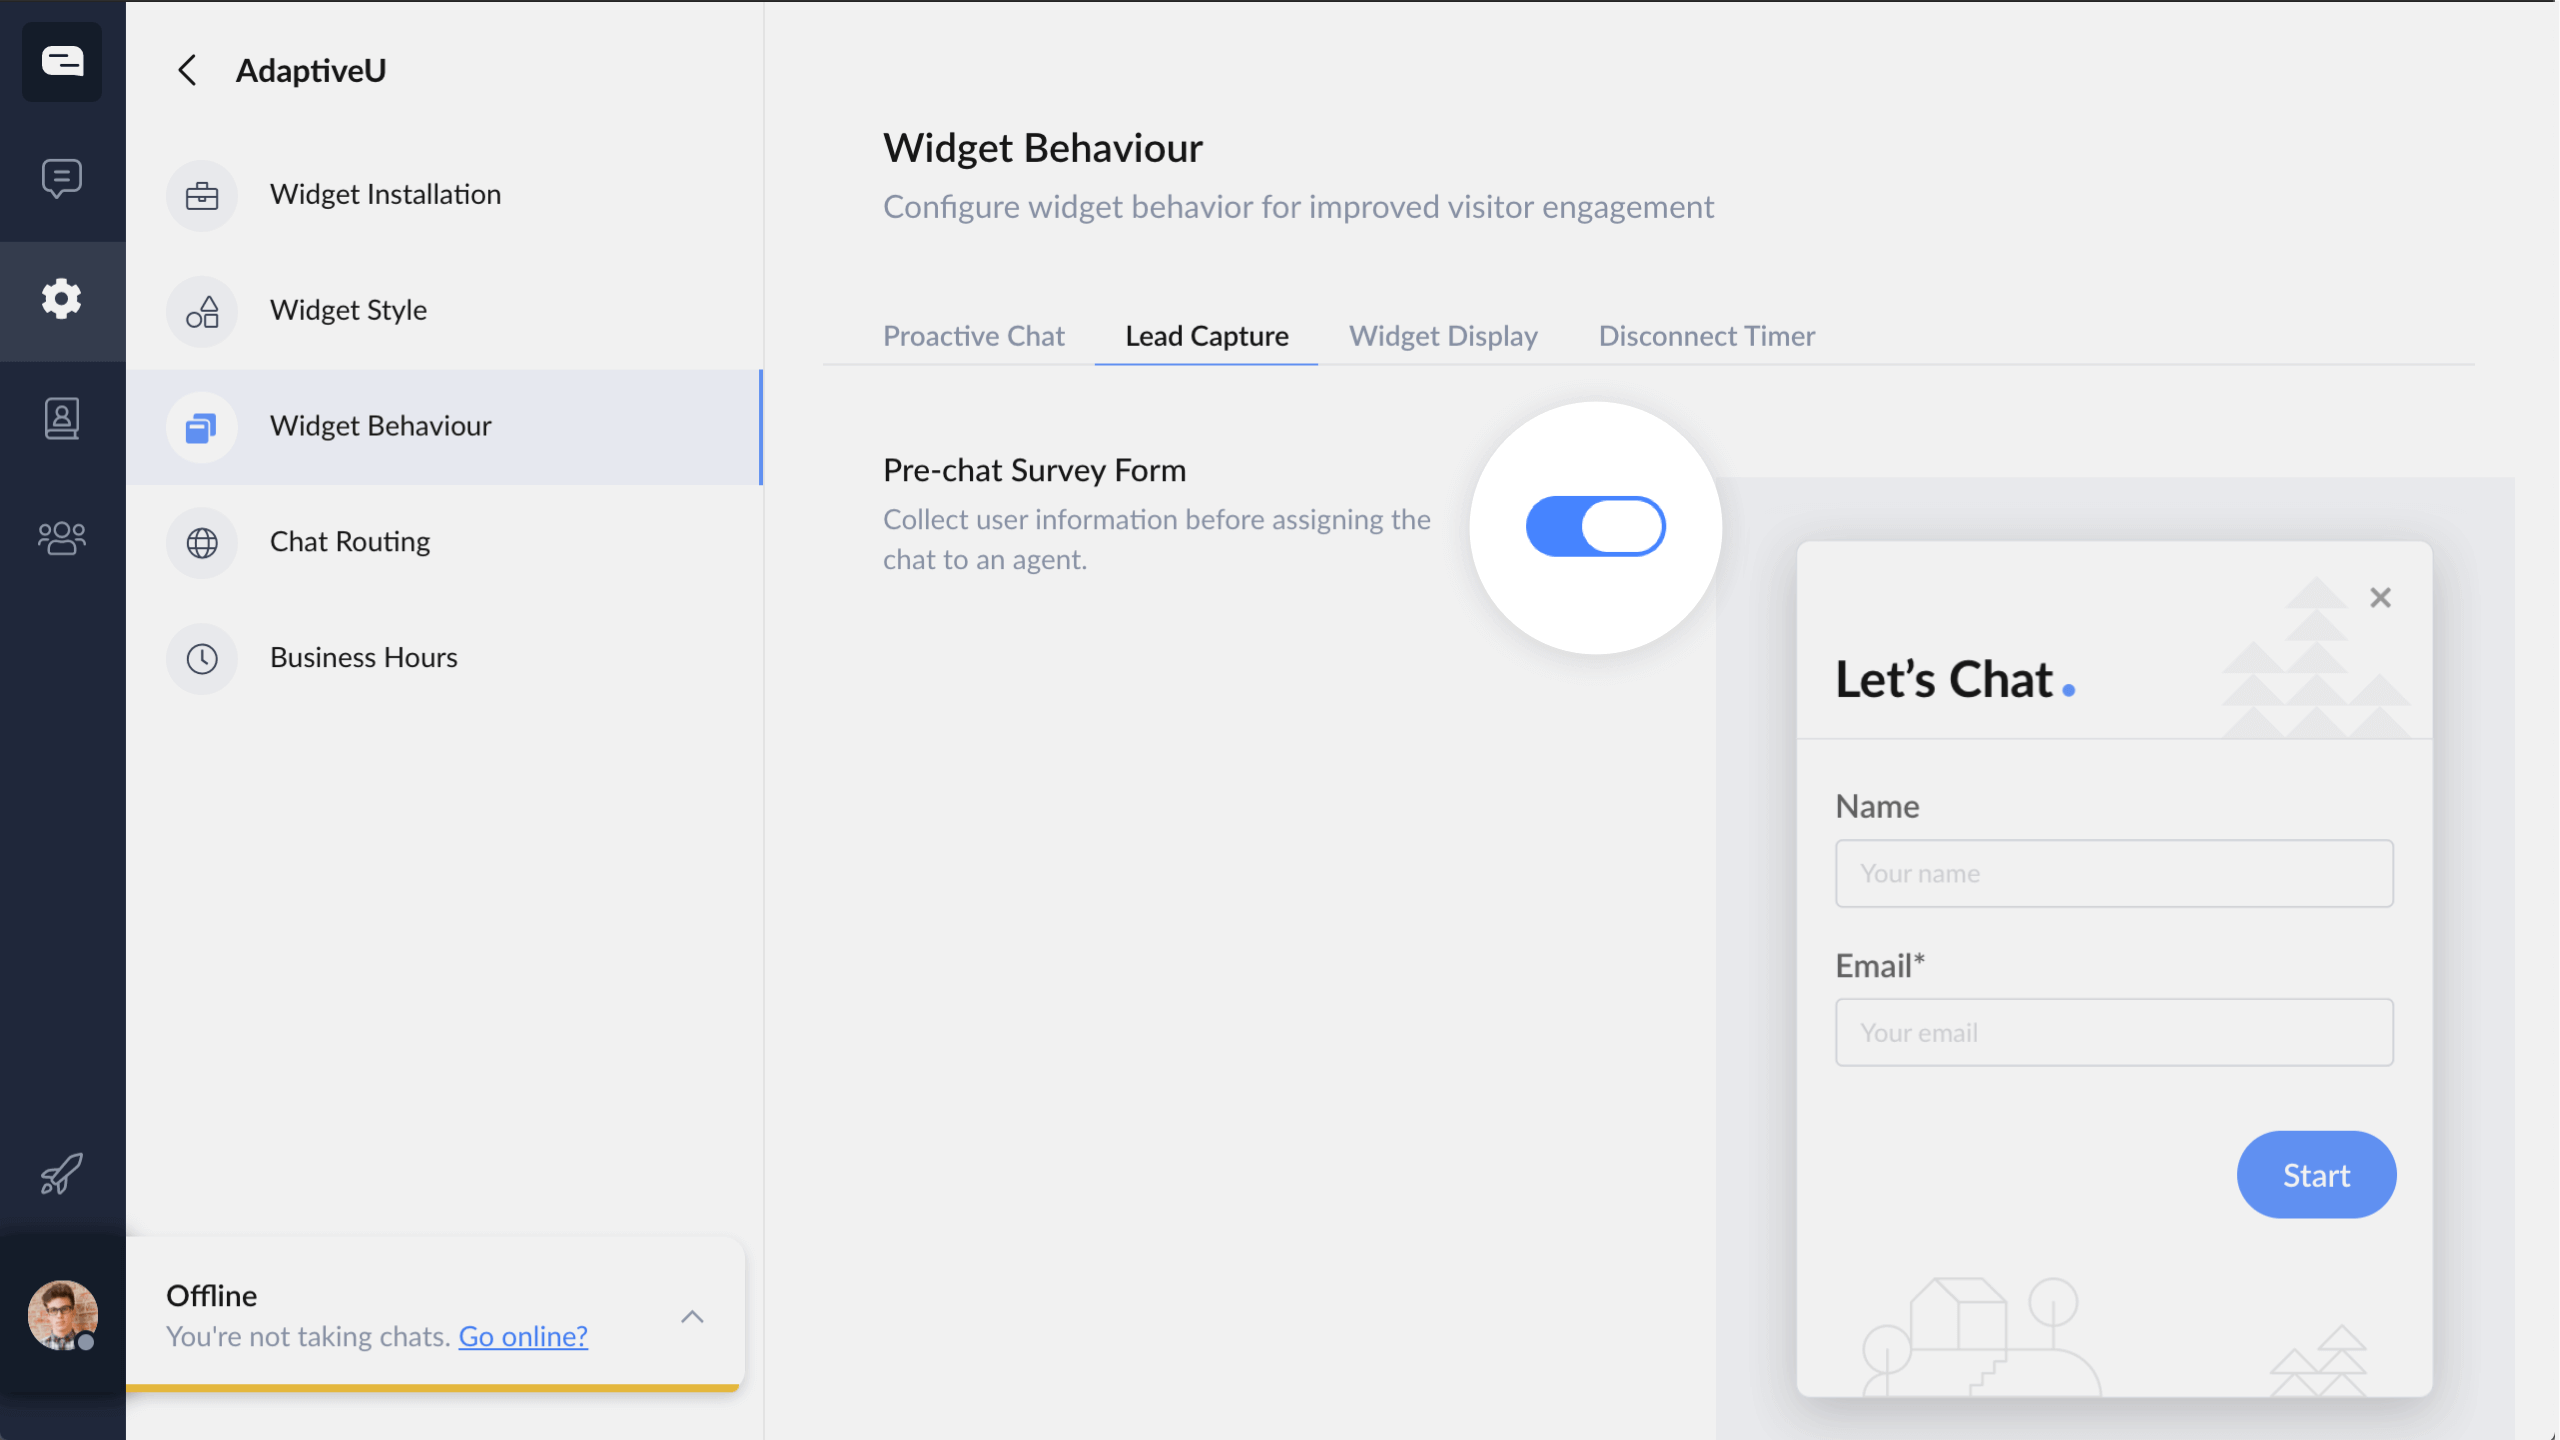Open the Teams panel icon
Viewport: 2560px width, 1440px height.
click(x=62, y=538)
